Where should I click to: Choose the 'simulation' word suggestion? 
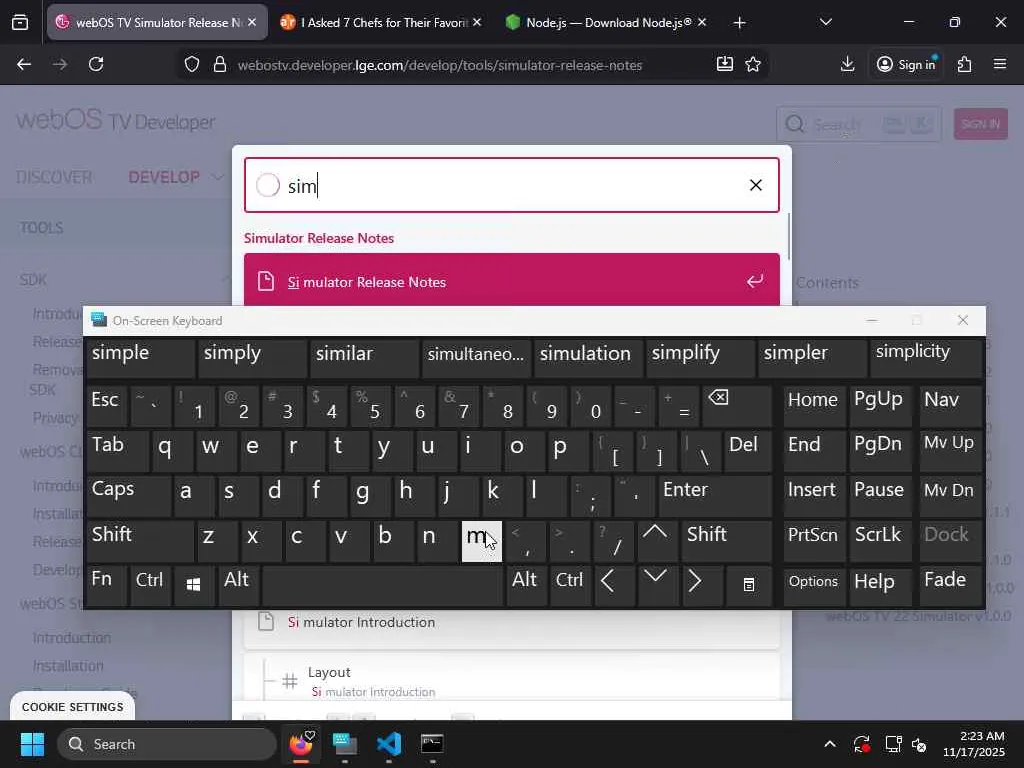pyautogui.click(x=586, y=357)
